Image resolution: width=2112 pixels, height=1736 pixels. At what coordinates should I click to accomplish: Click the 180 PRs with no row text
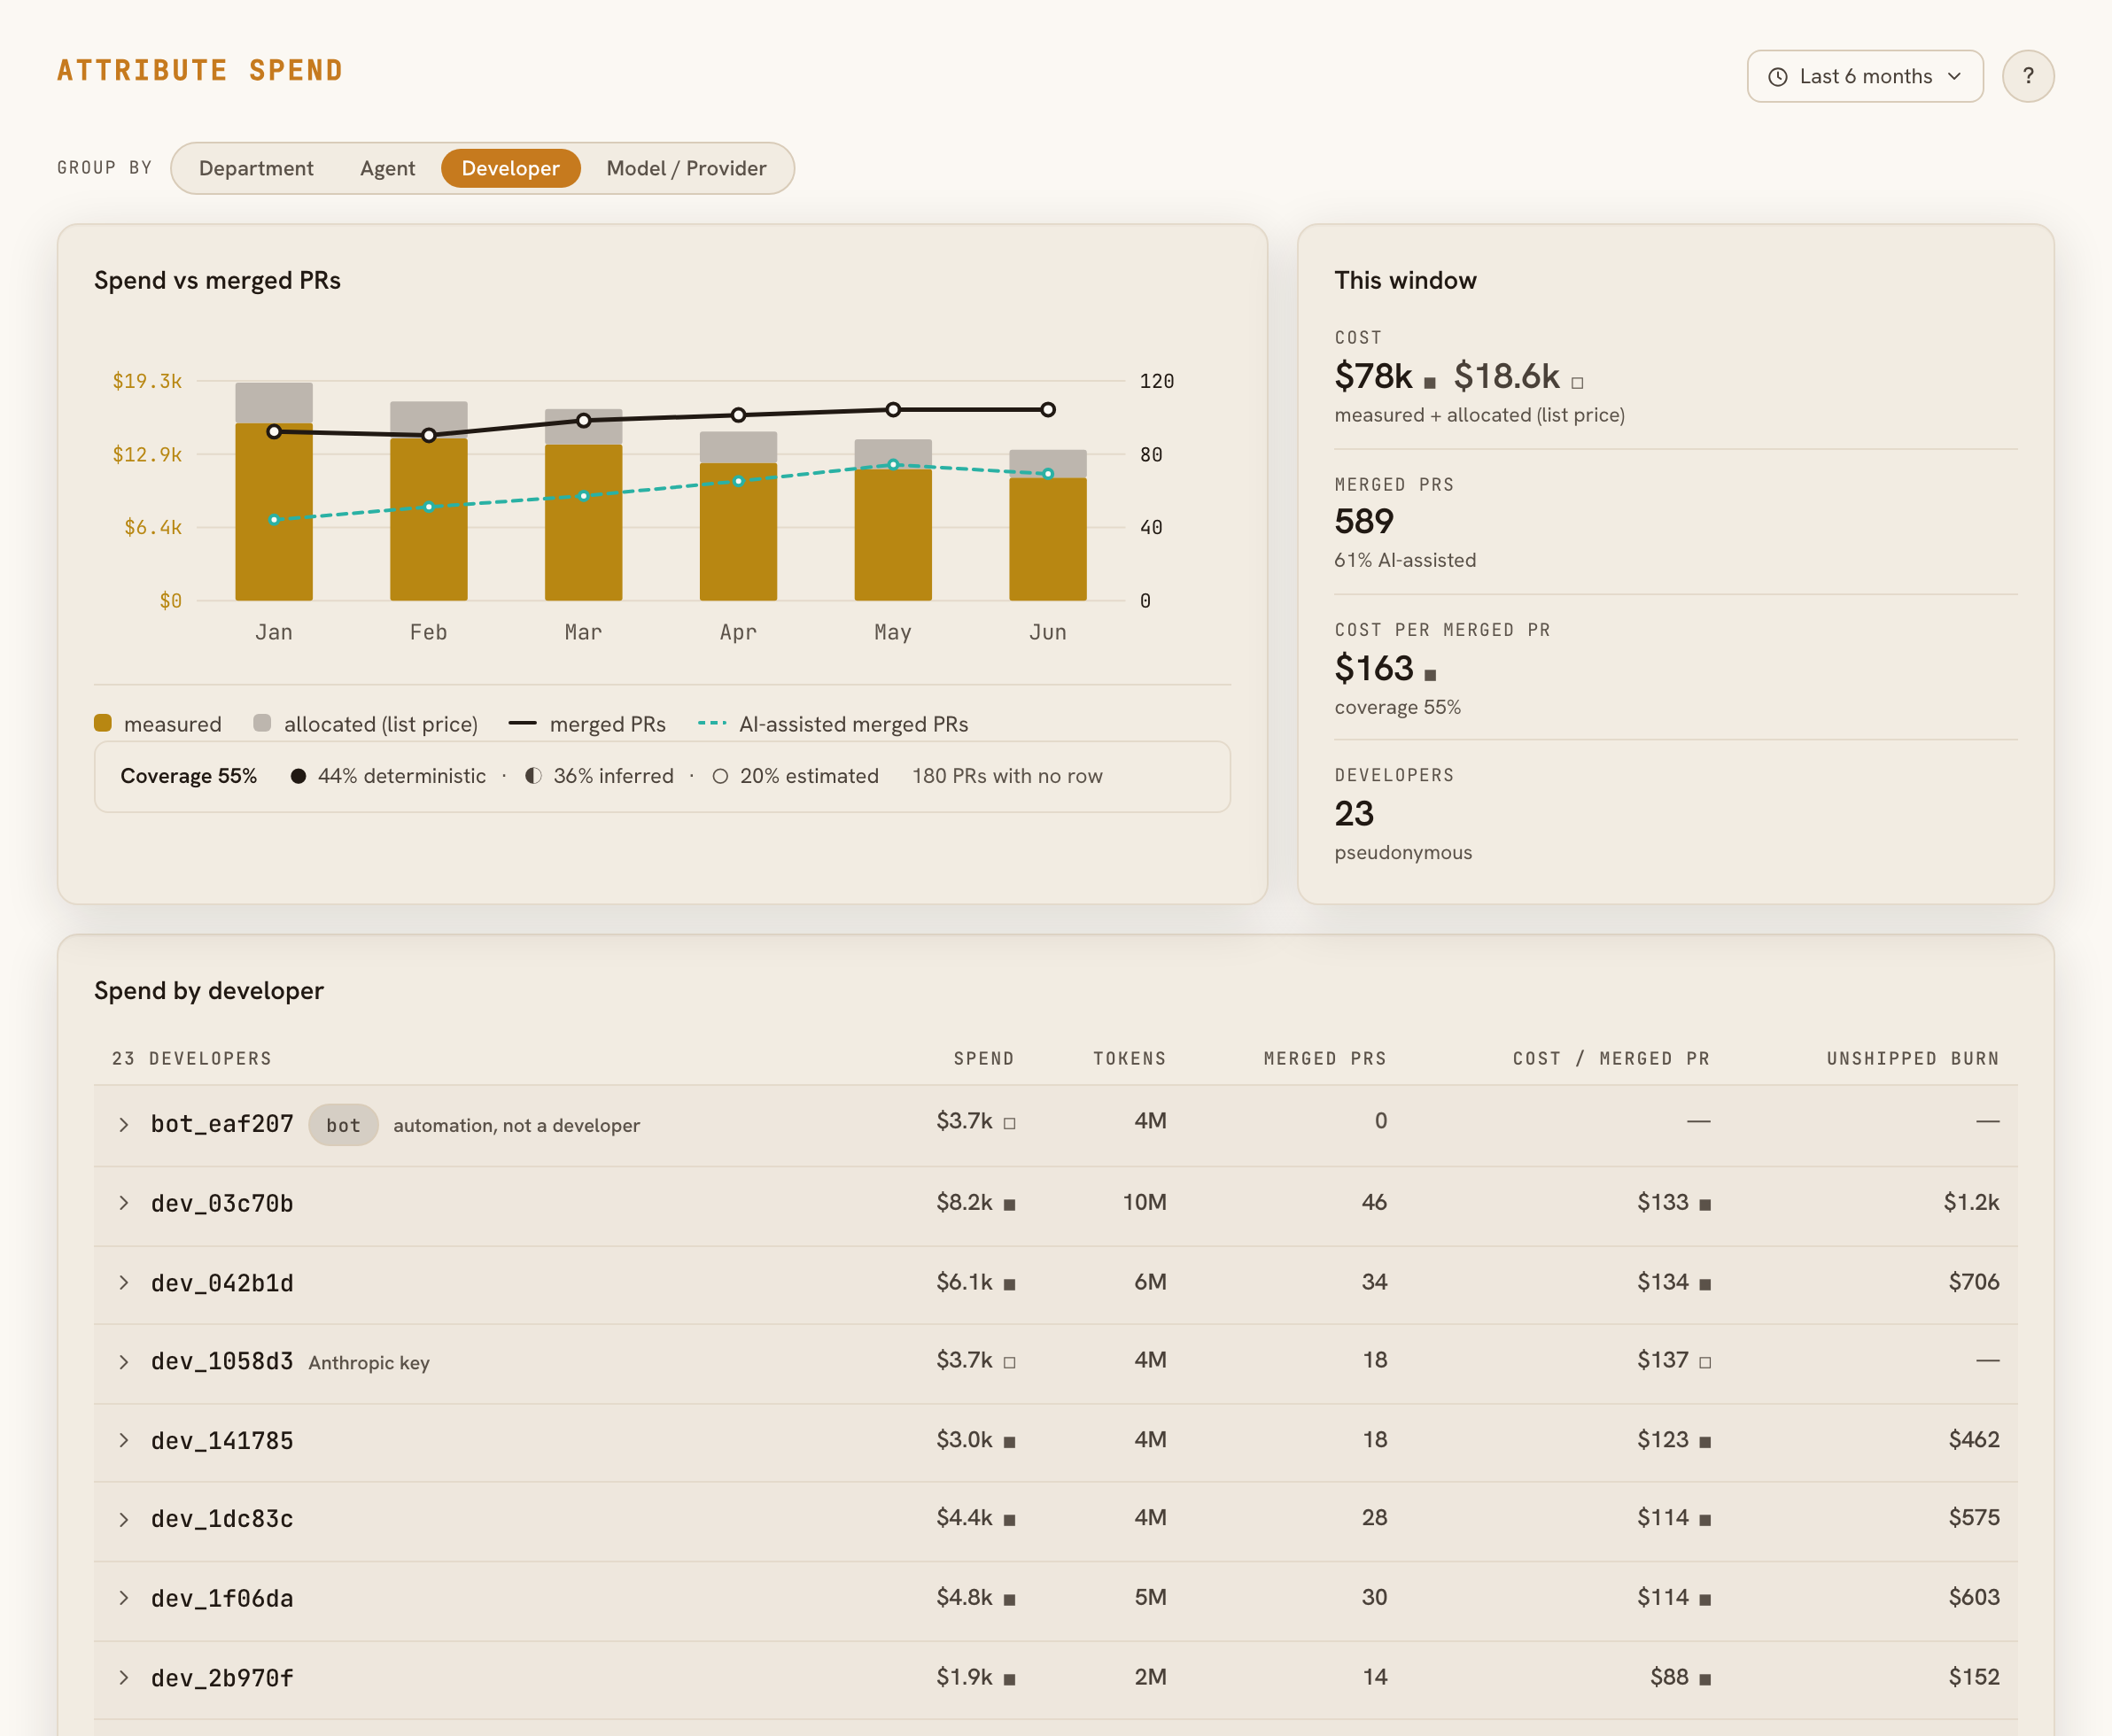coord(1007,776)
